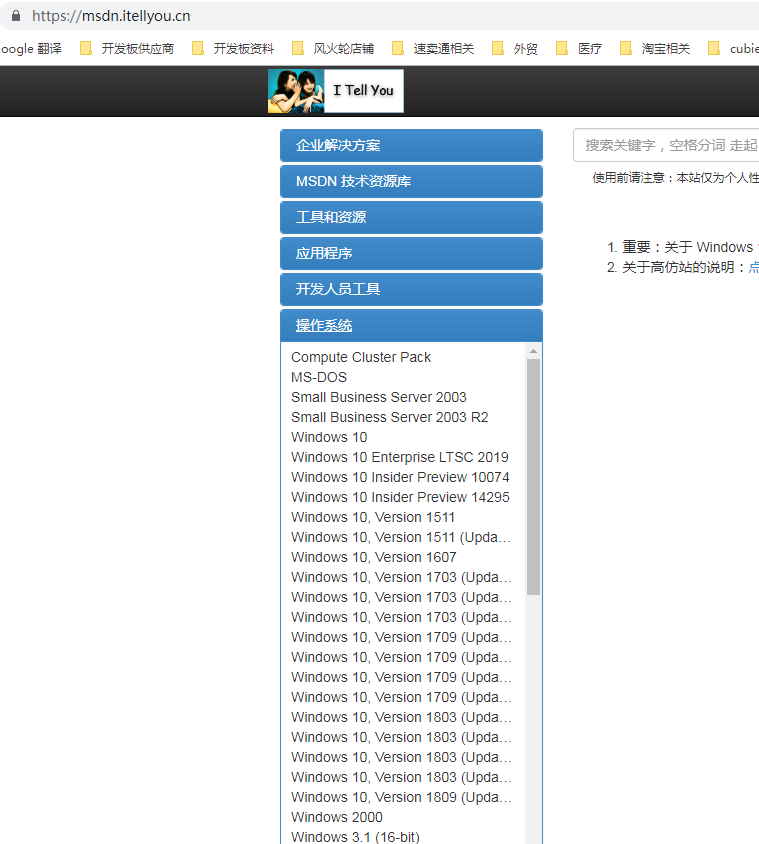Image resolution: width=759 pixels, height=844 pixels.
Task: Select Windows 3.1 (16-bit)
Action: coord(355,837)
